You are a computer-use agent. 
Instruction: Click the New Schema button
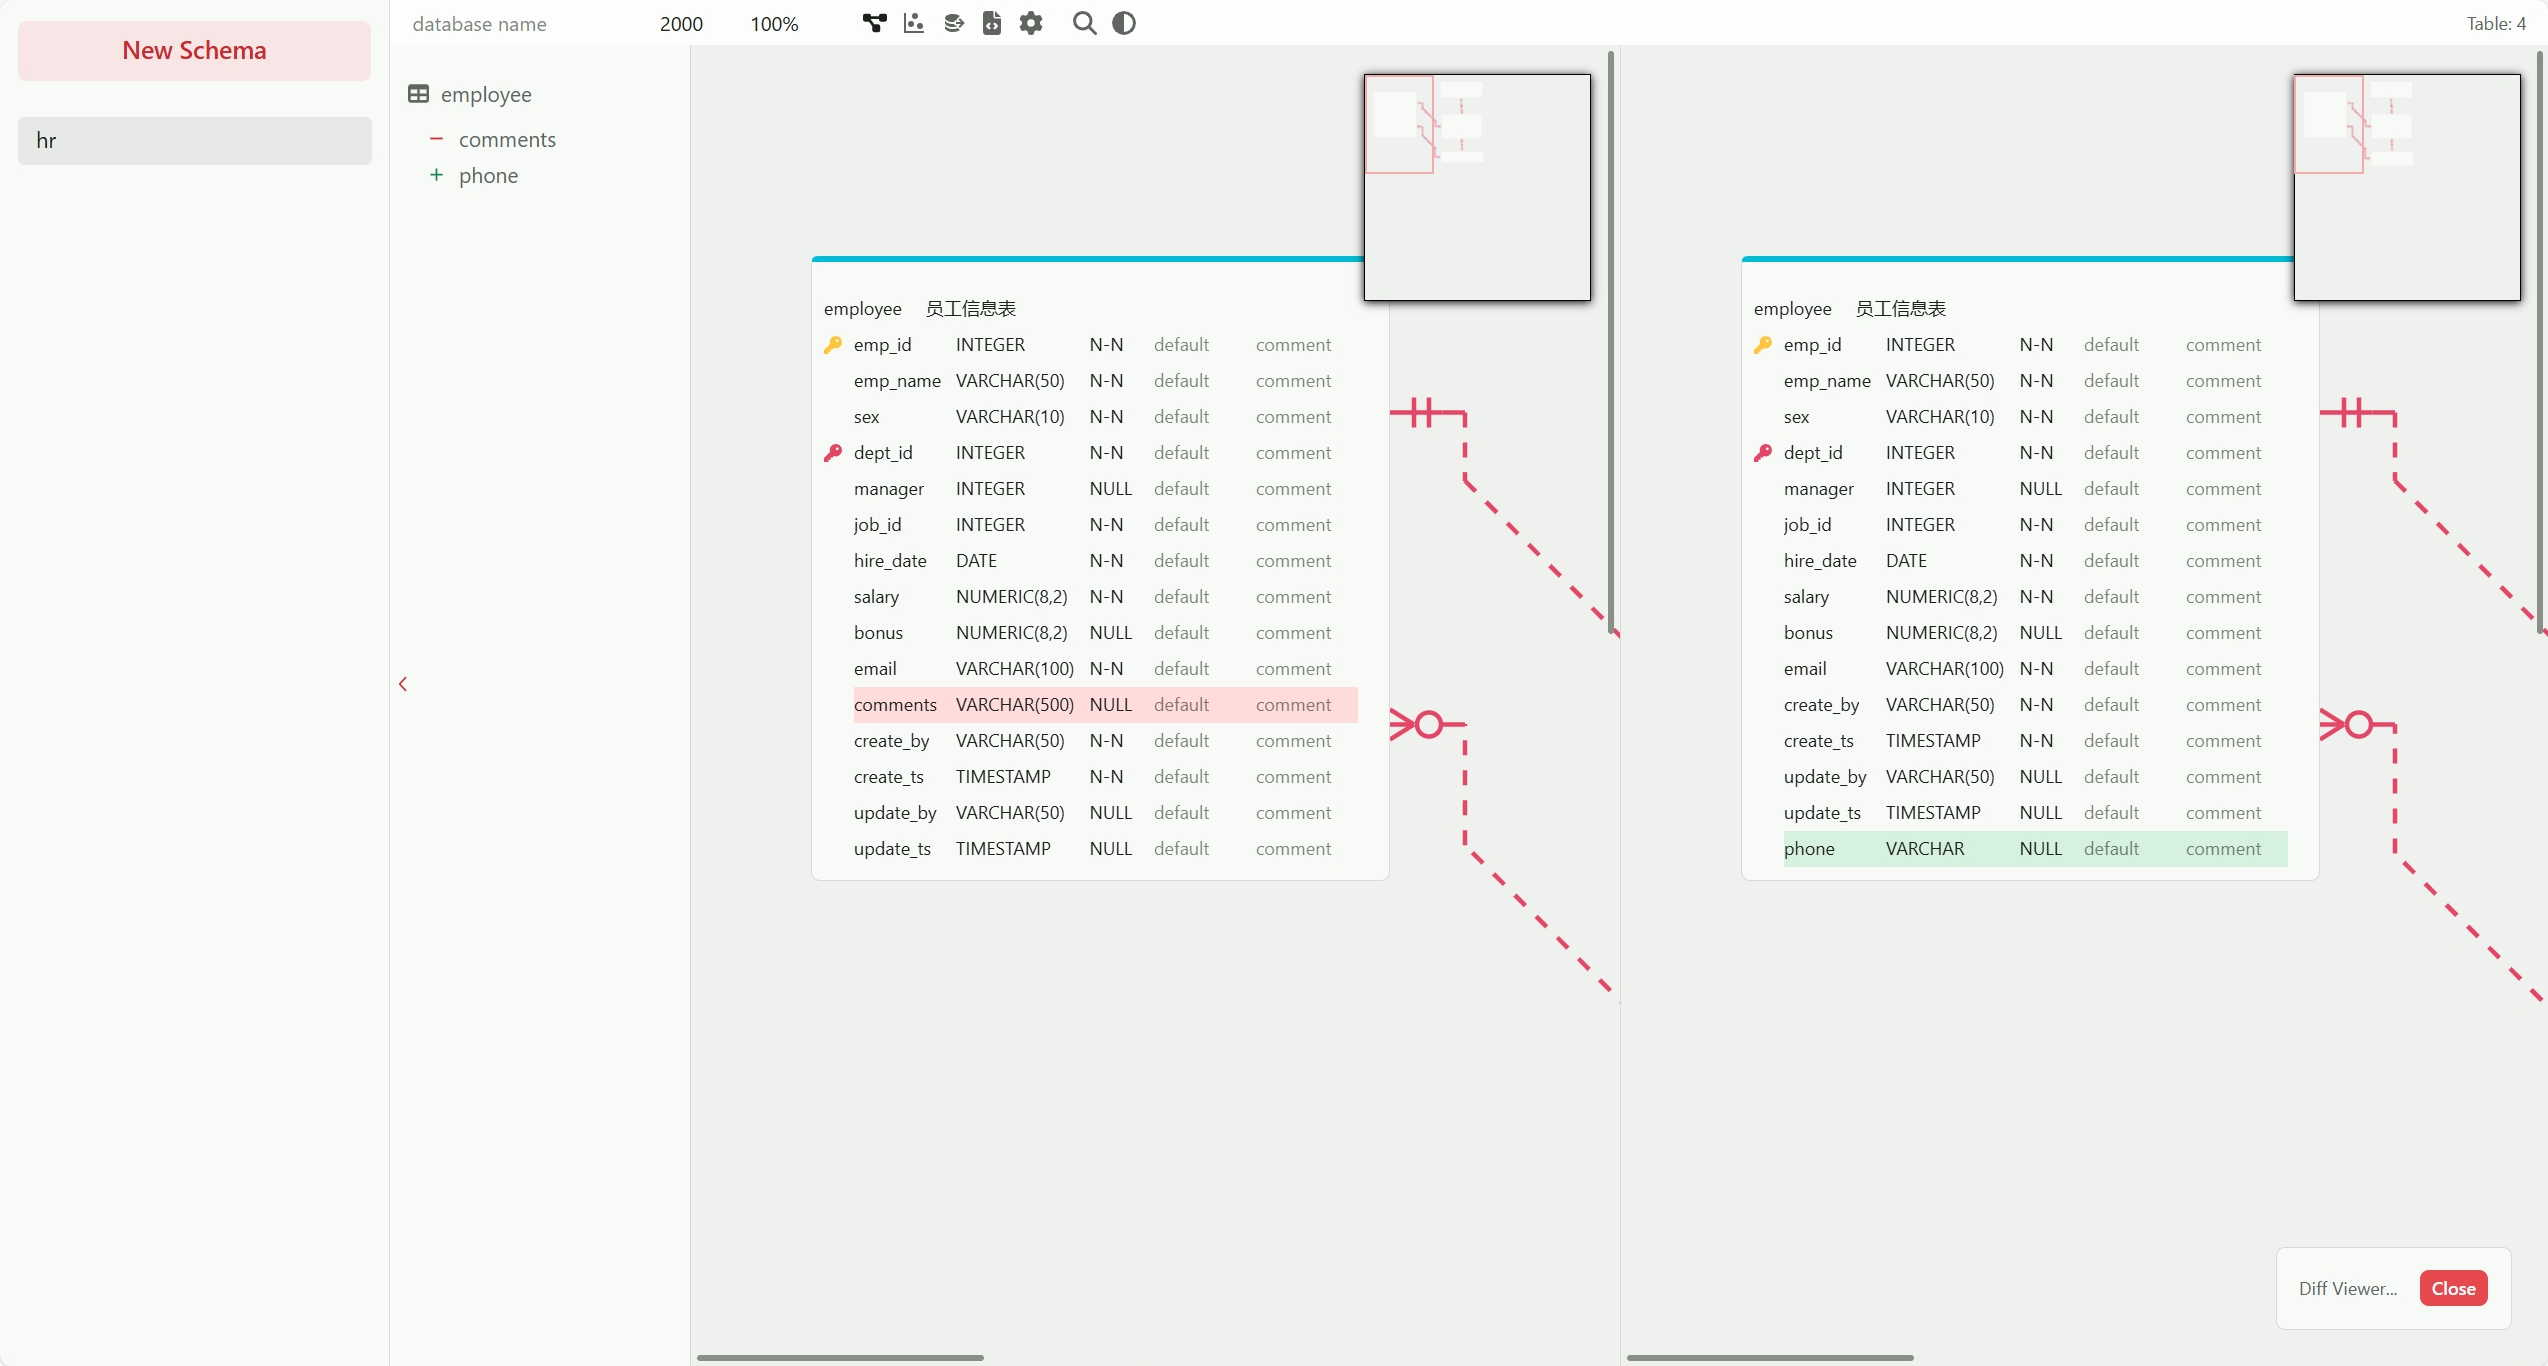click(x=194, y=50)
